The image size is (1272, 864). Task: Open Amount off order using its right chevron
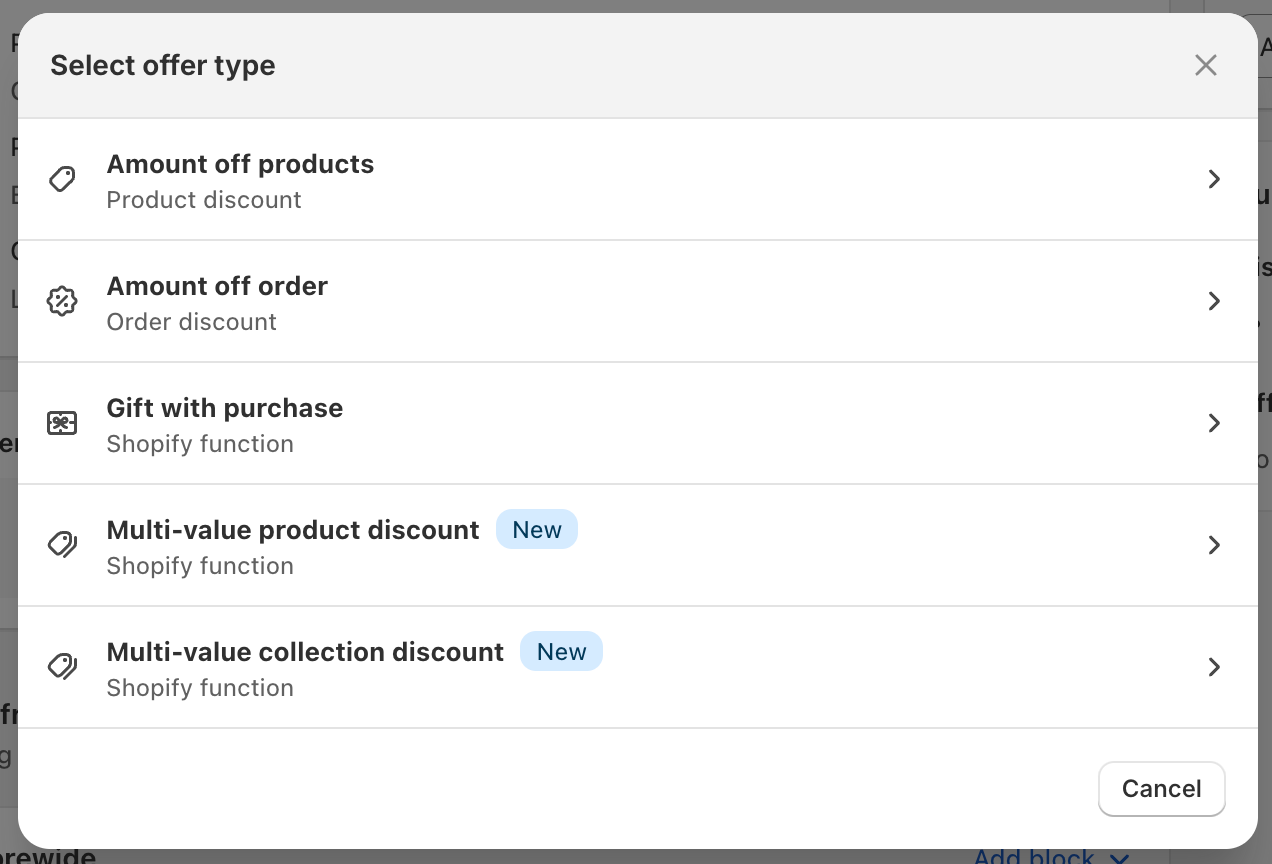click(x=1214, y=301)
